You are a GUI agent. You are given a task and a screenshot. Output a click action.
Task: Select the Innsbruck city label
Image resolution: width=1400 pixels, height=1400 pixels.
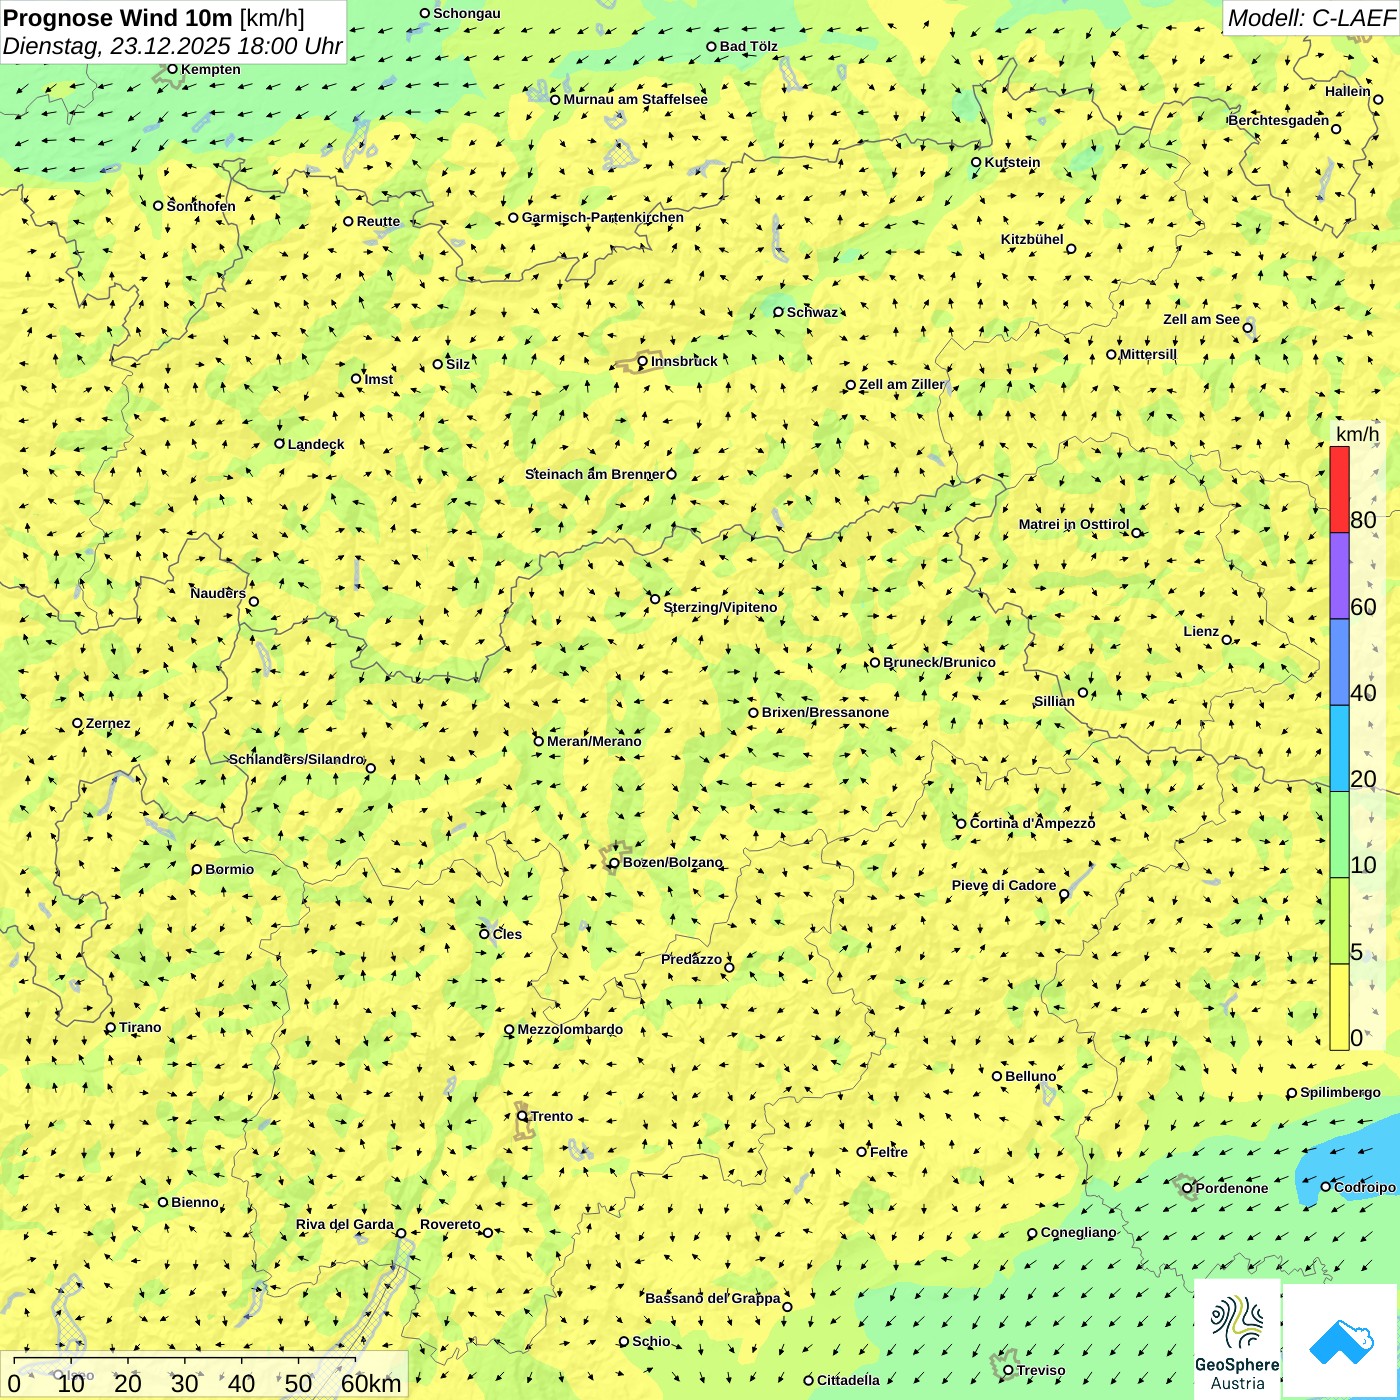pos(684,361)
